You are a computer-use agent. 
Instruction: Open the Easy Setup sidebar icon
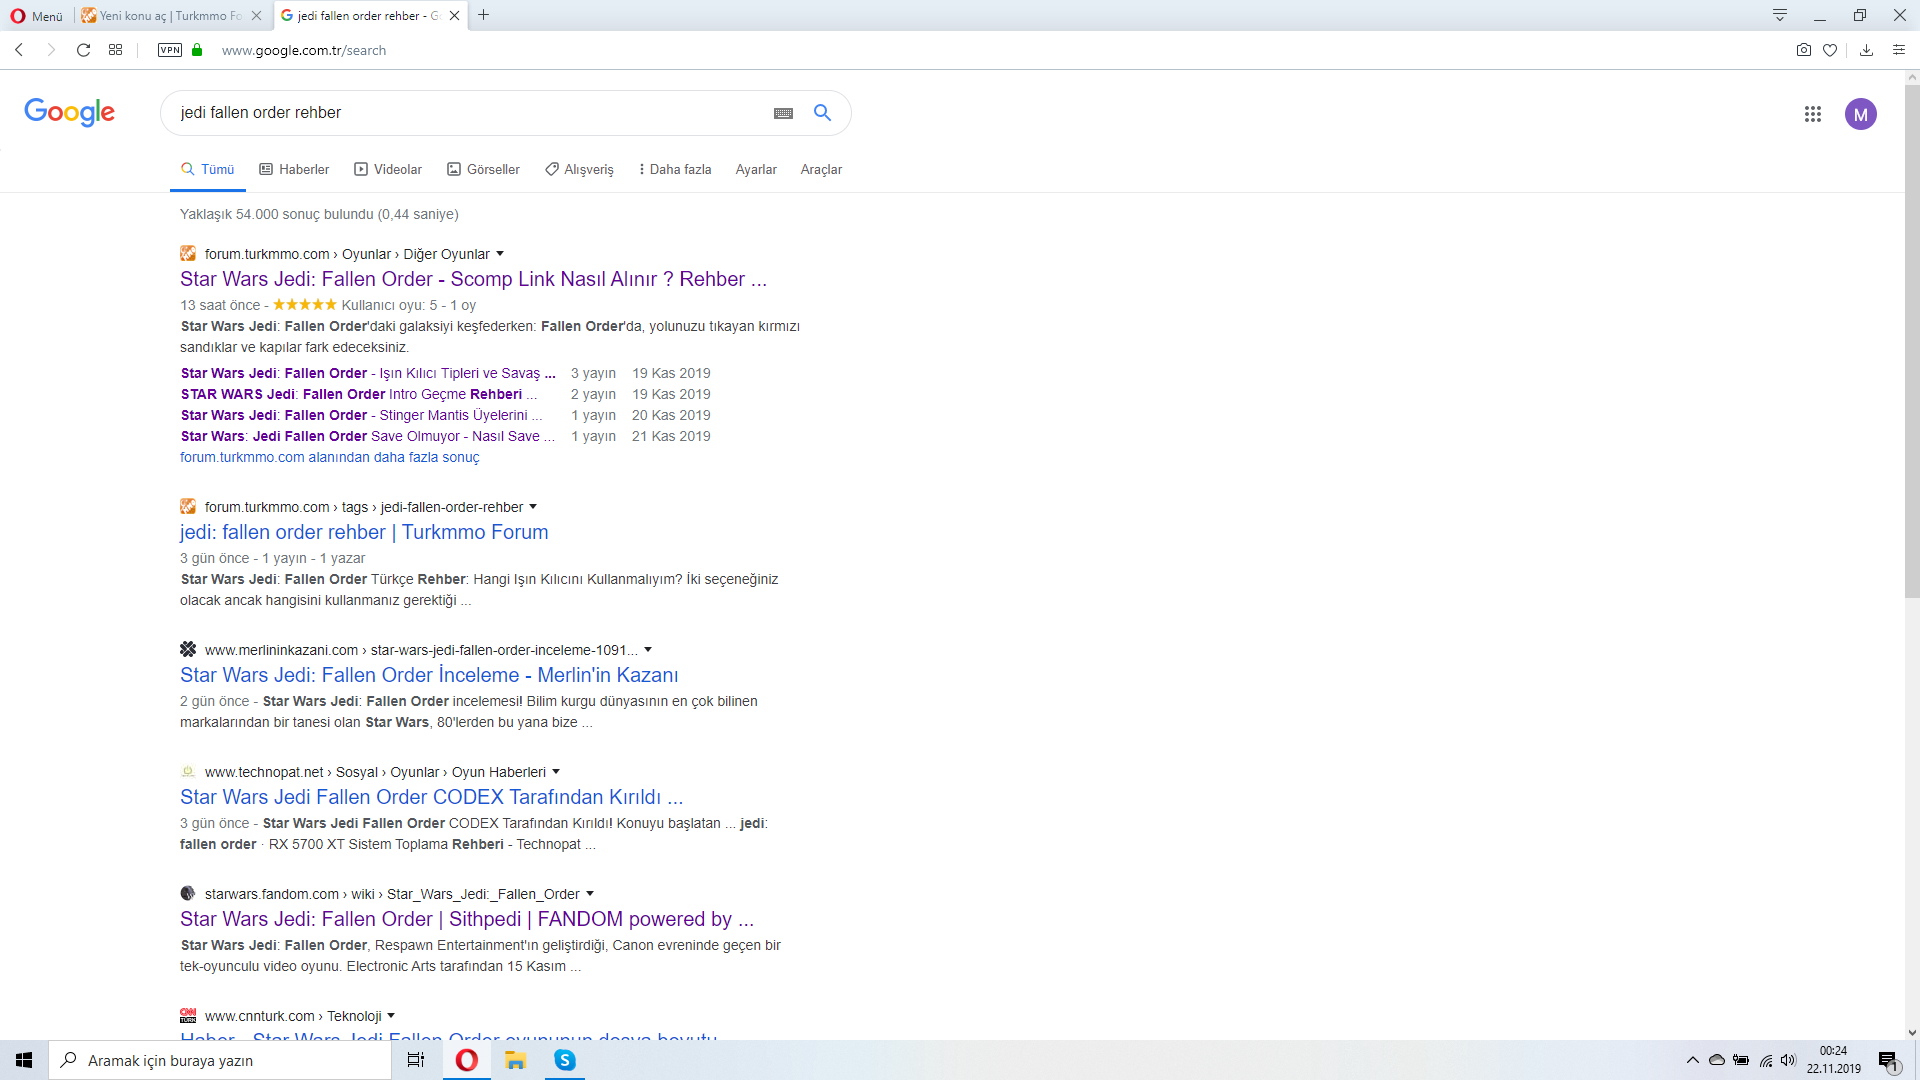click(x=1899, y=50)
